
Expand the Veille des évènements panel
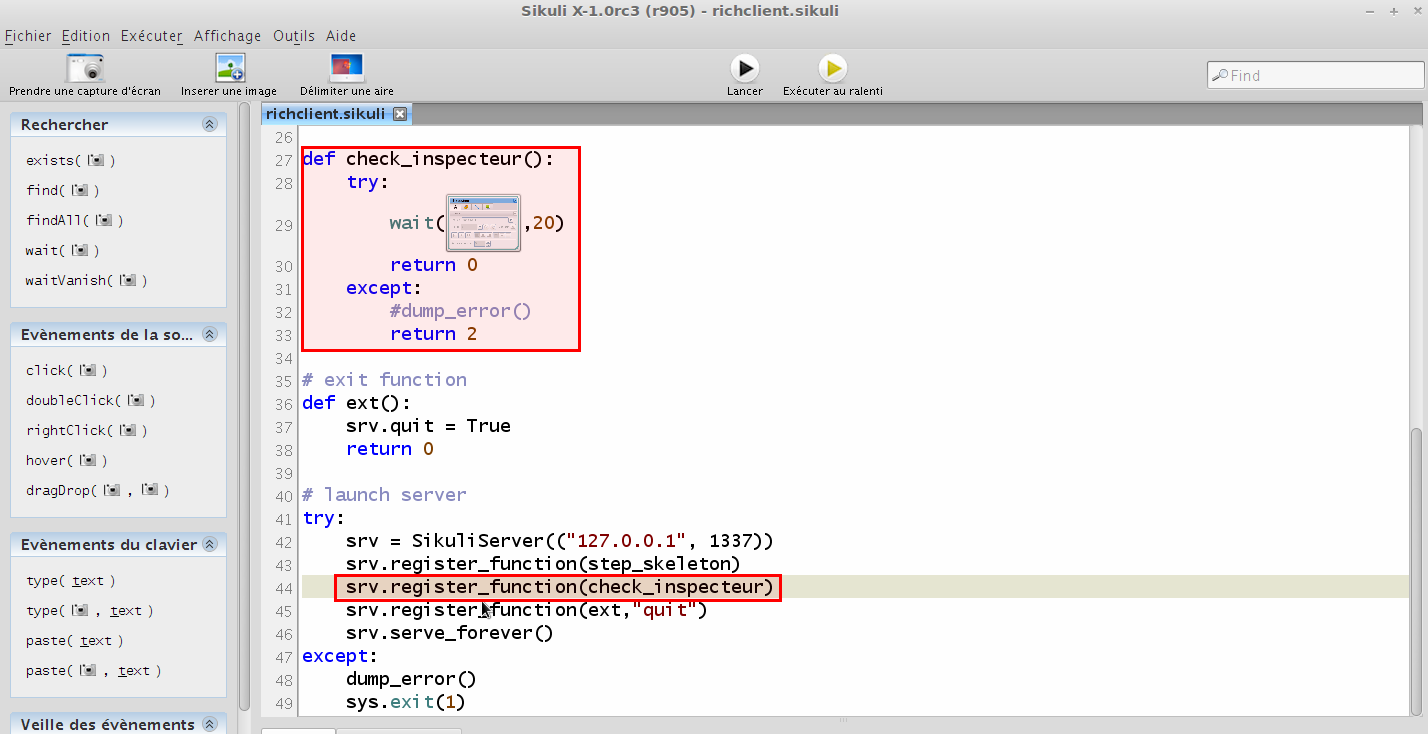(x=209, y=725)
